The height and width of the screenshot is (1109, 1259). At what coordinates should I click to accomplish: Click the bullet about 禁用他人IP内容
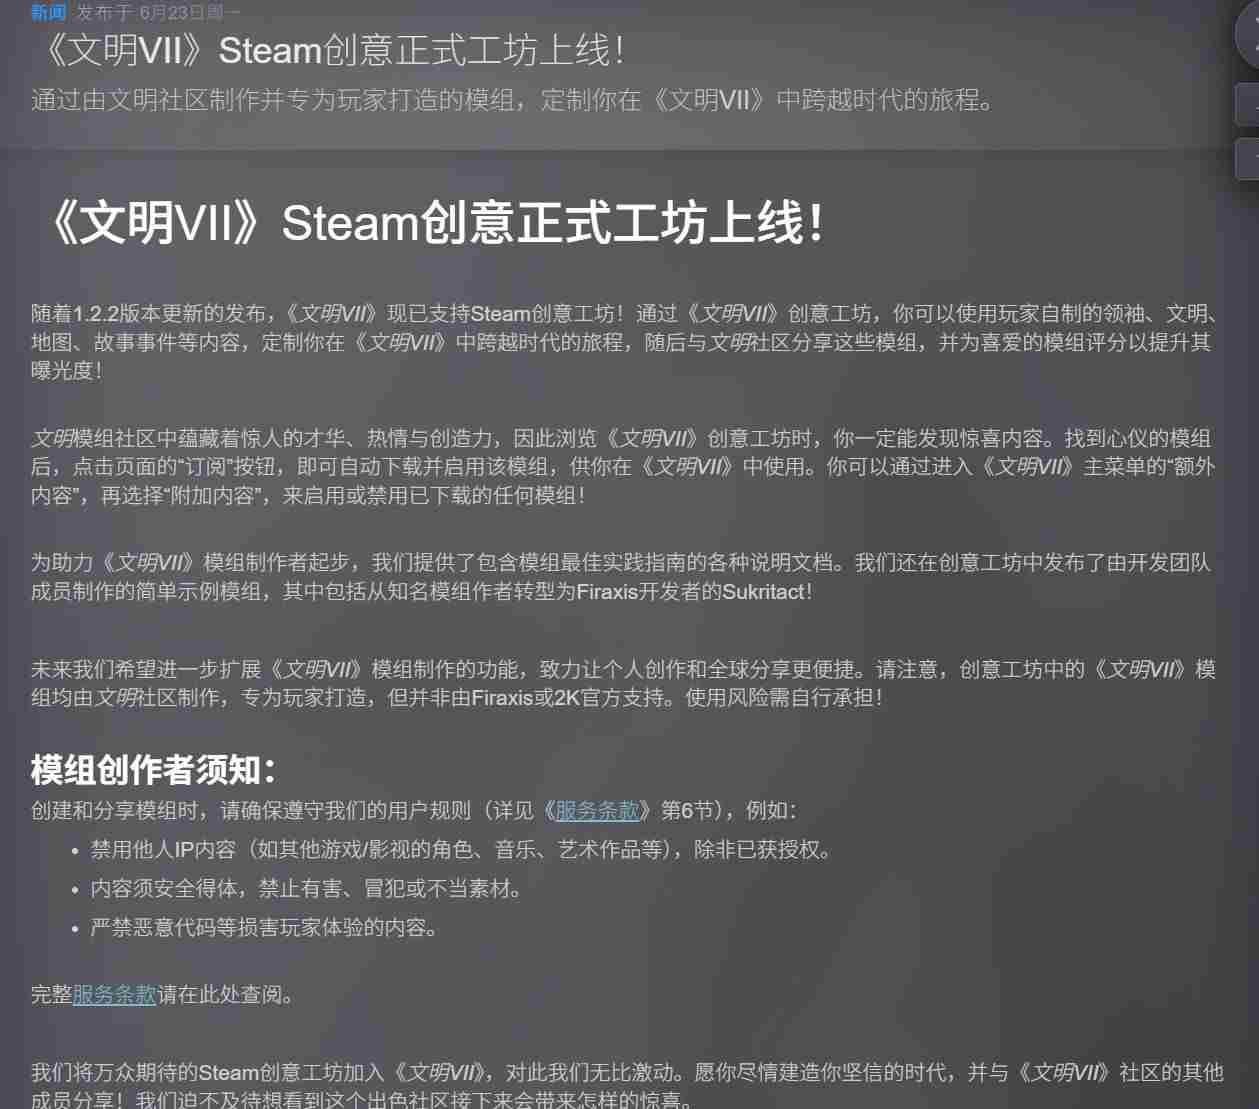click(461, 850)
